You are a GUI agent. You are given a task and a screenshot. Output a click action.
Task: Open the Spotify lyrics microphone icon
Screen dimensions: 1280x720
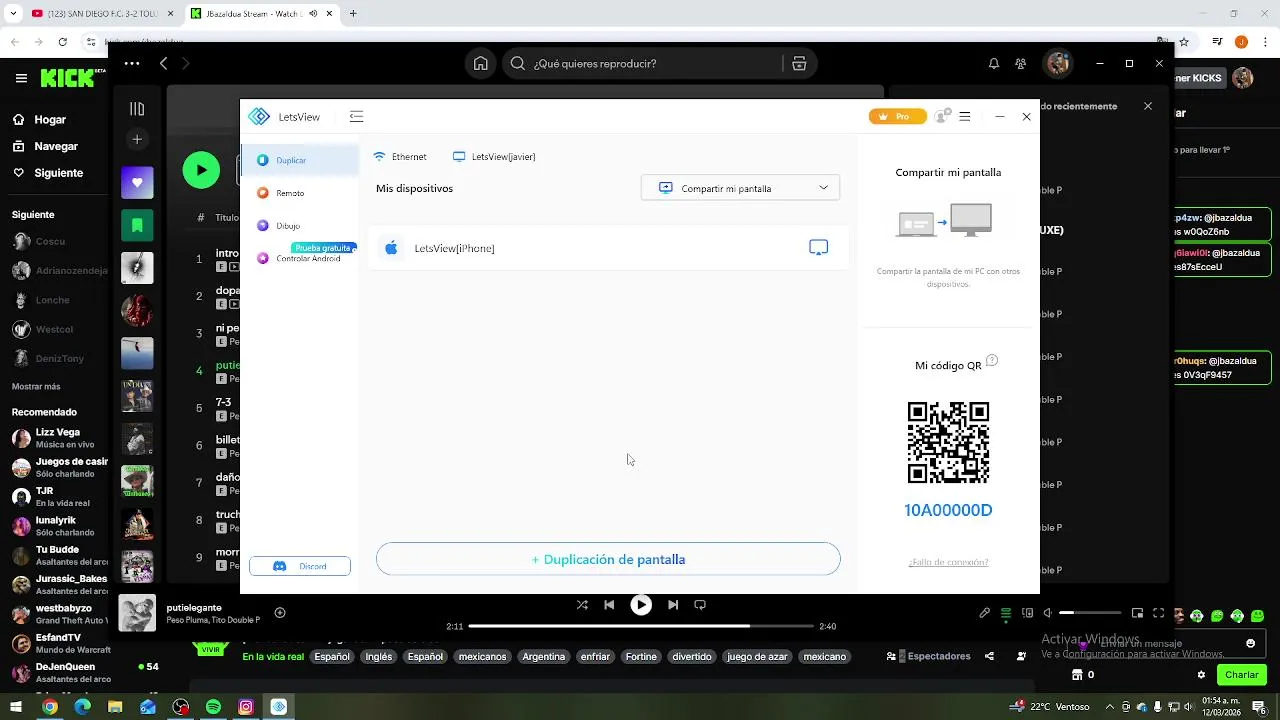(985, 613)
